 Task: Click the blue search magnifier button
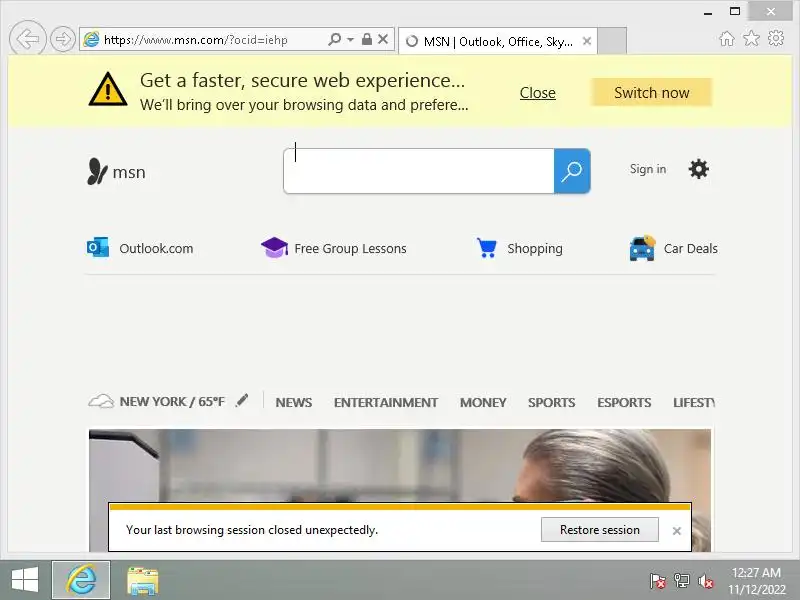click(572, 171)
